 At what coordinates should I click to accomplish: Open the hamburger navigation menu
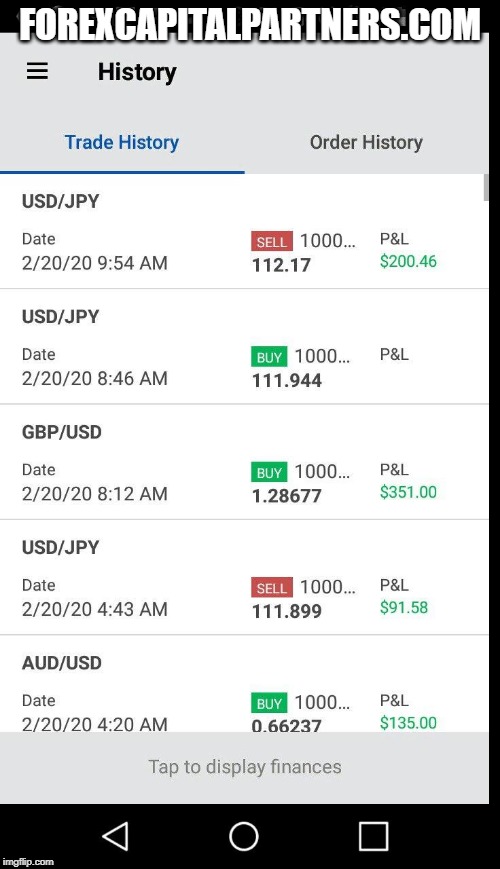click(37, 71)
